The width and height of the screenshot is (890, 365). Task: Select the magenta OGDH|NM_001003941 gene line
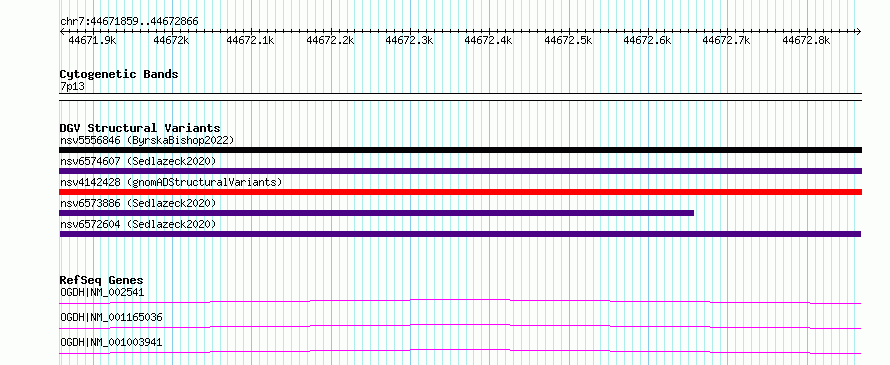[460, 351]
